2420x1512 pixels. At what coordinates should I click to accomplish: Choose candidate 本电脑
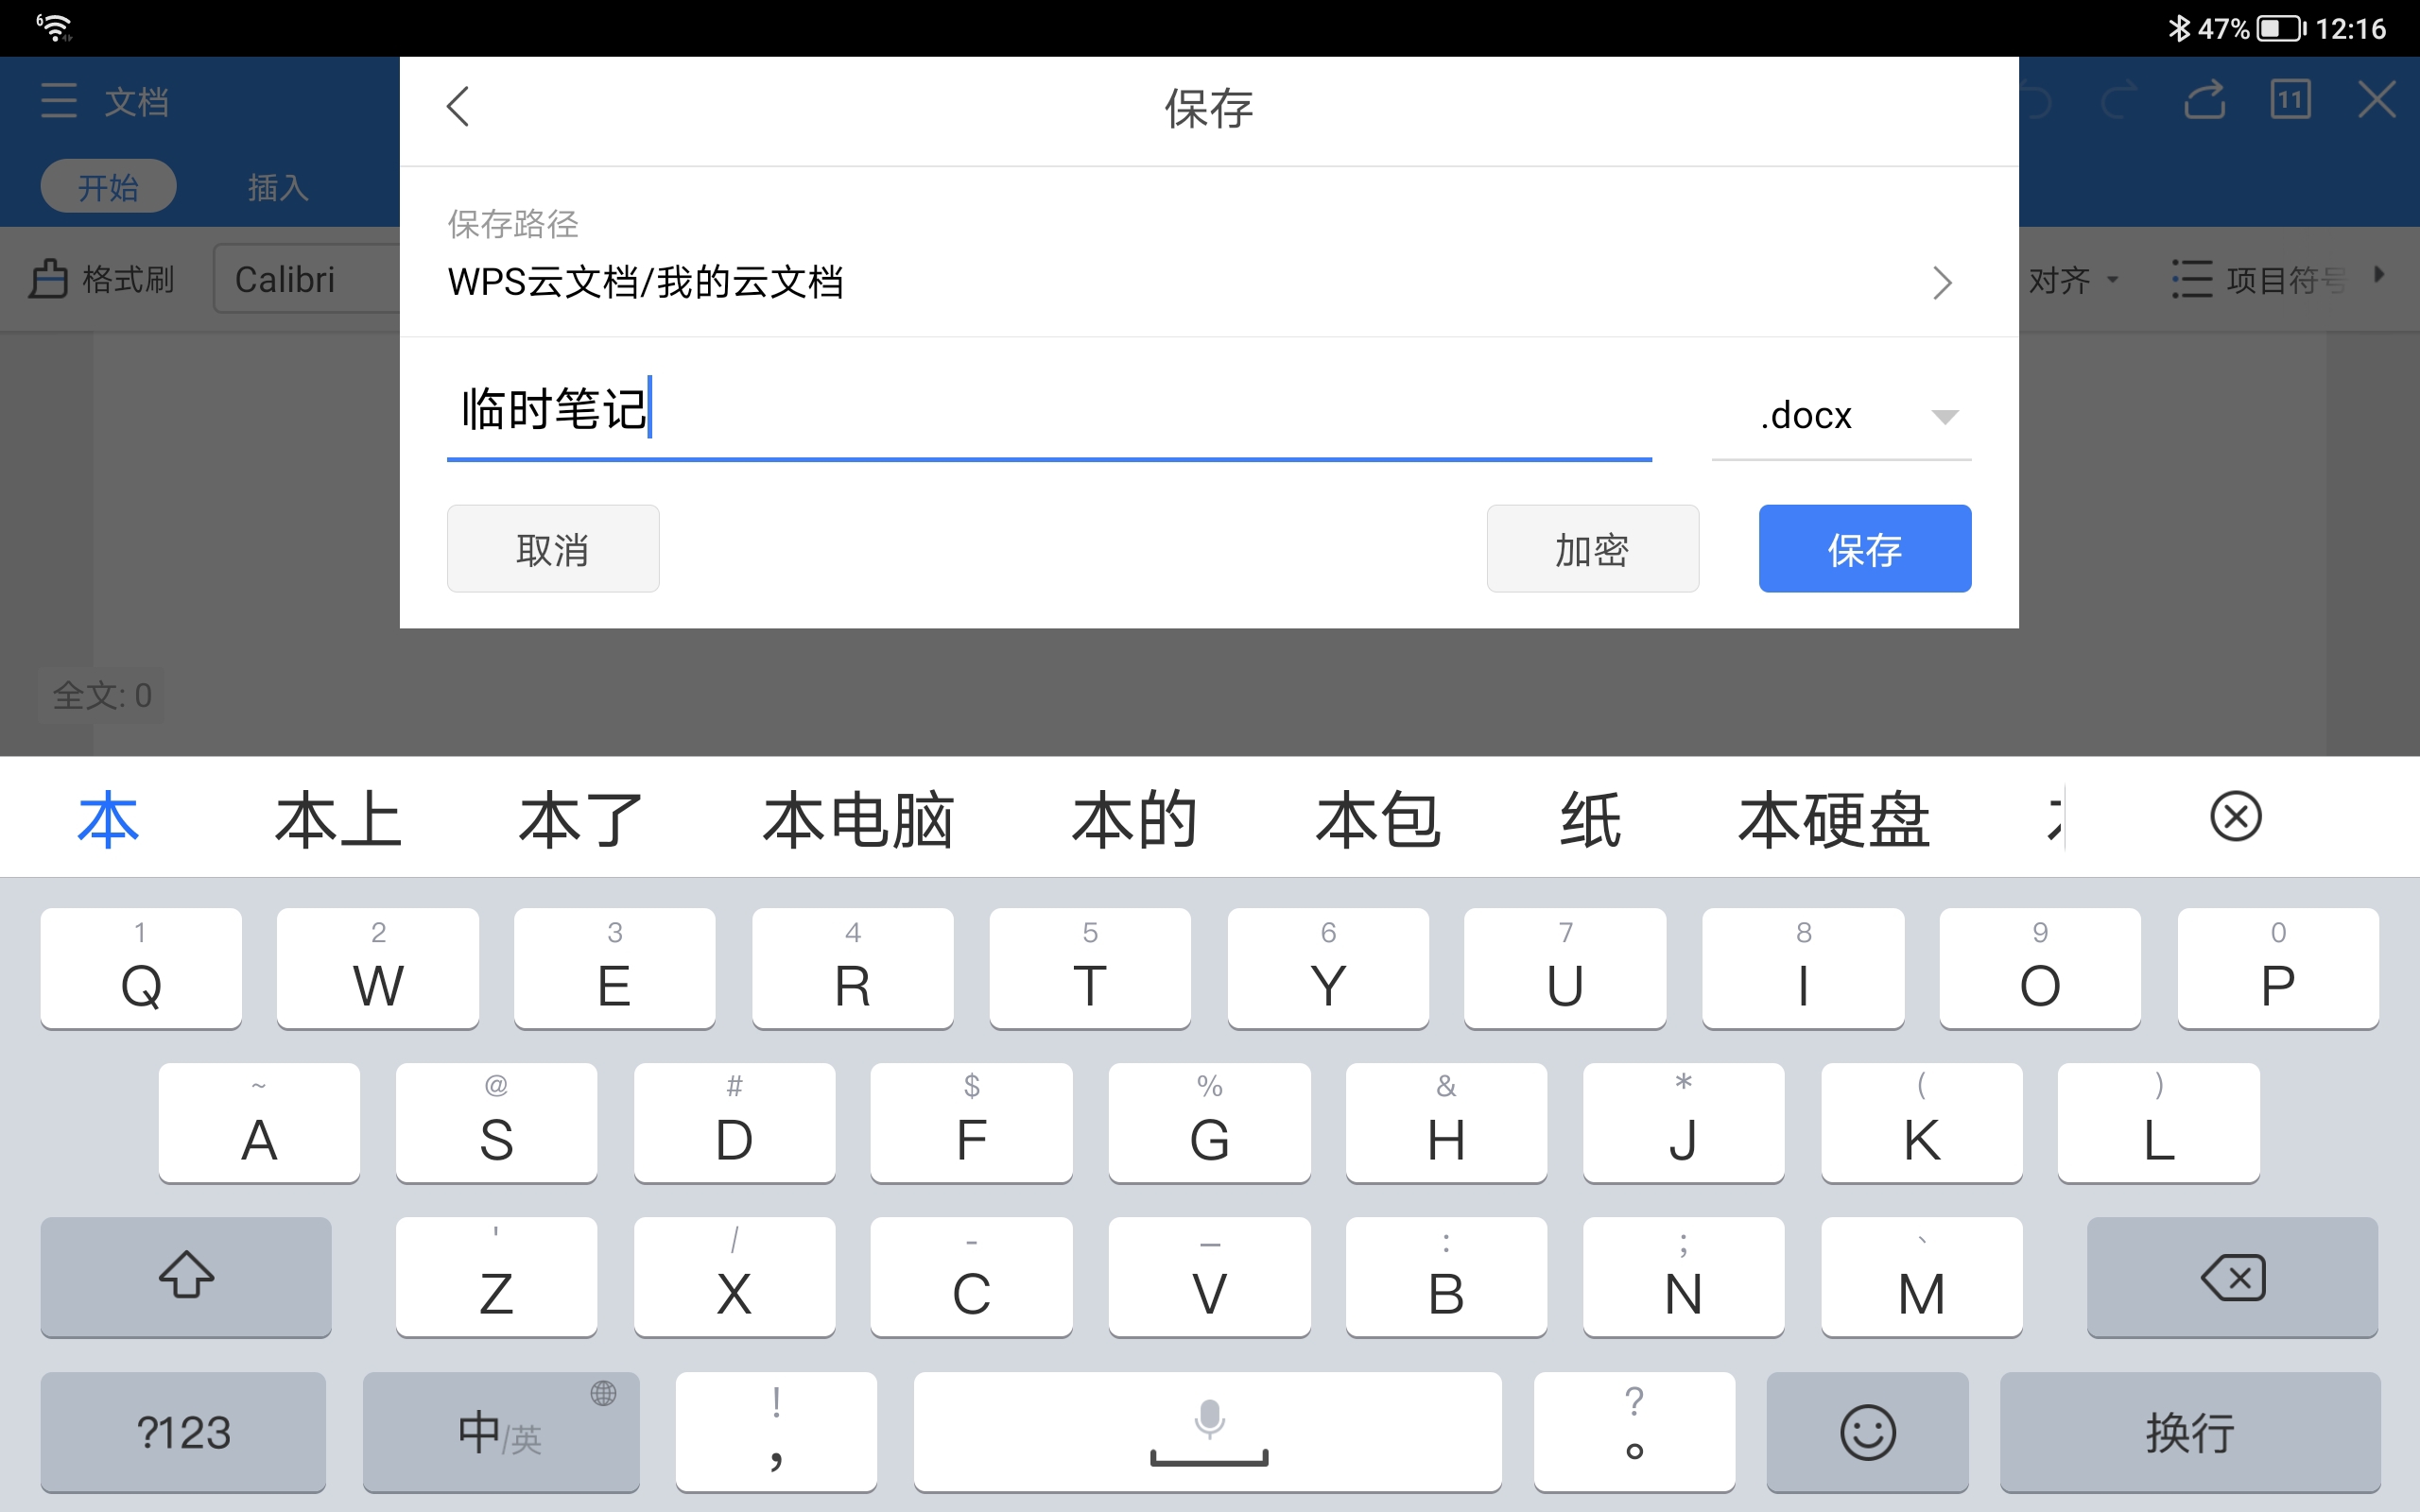tap(858, 819)
